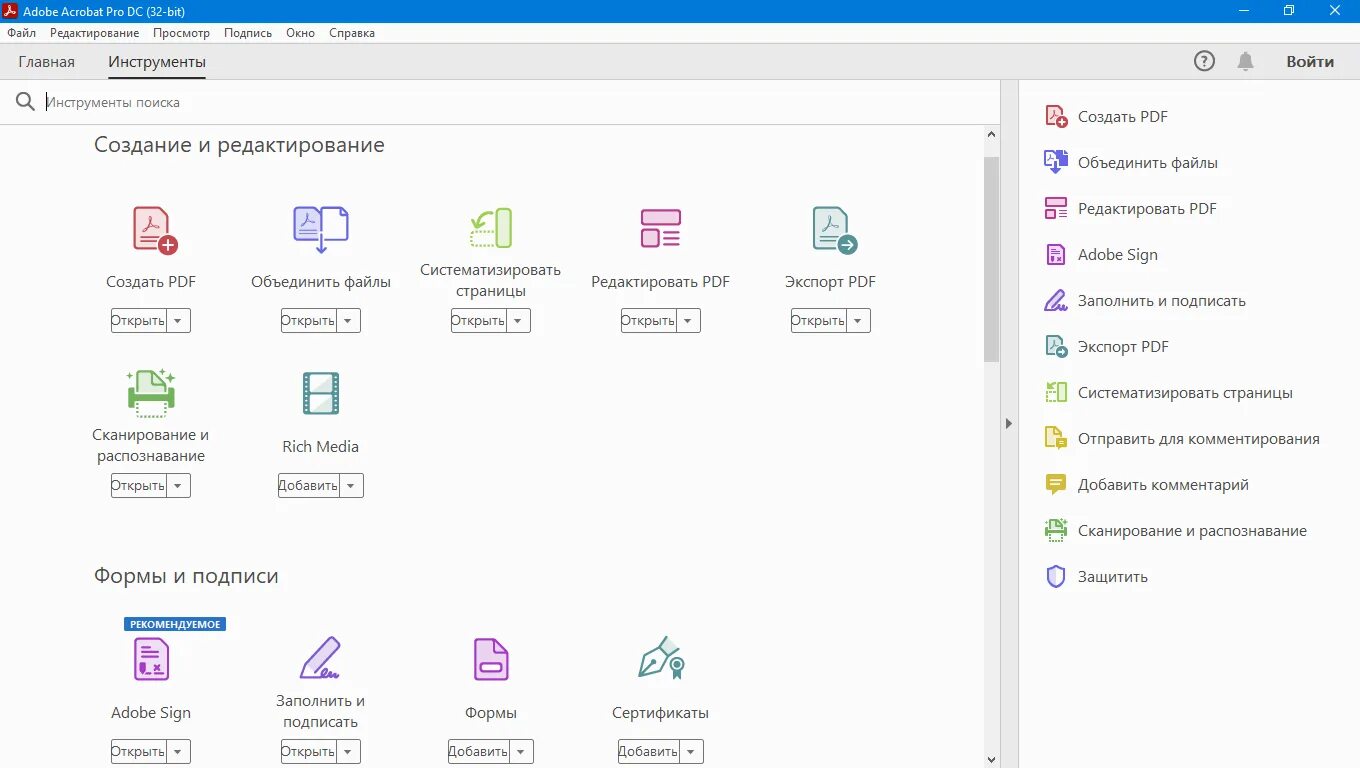Switch to the Инструменты tab

[x=157, y=62]
